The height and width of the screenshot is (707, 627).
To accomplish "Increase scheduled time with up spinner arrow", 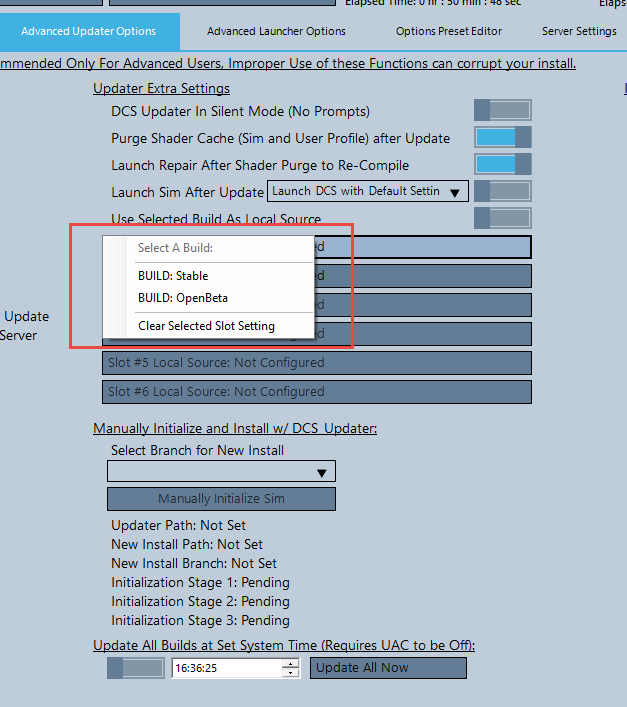I will (x=291, y=663).
